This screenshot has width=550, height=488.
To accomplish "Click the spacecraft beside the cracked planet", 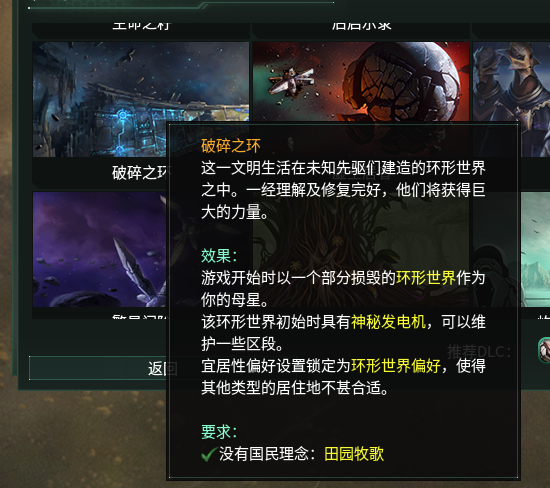I will pyautogui.click(x=291, y=81).
